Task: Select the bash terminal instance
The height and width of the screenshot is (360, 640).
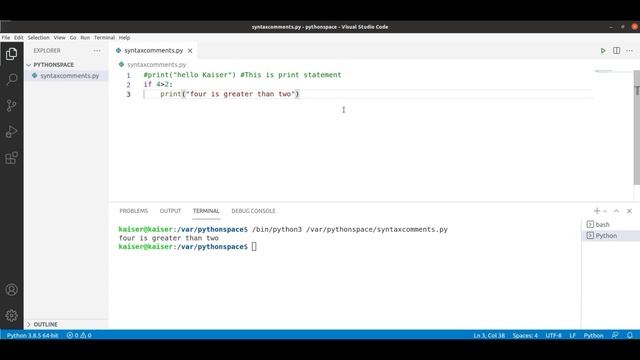Action: tap(611, 224)
